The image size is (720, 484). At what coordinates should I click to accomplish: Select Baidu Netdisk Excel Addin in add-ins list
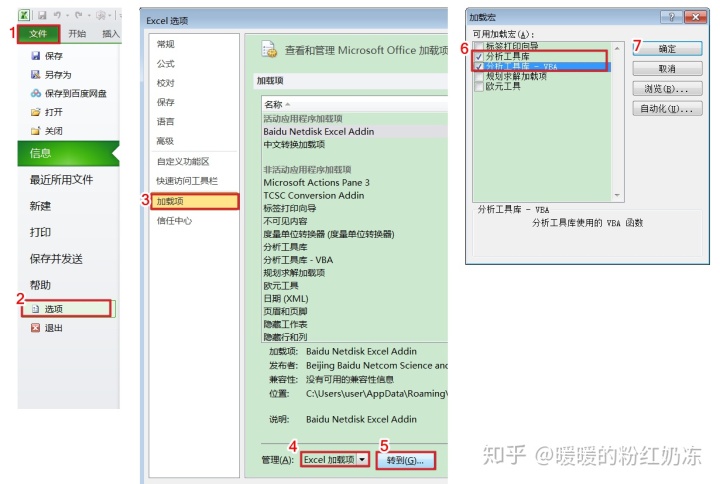pyautogui.click(x=354, y=131)
